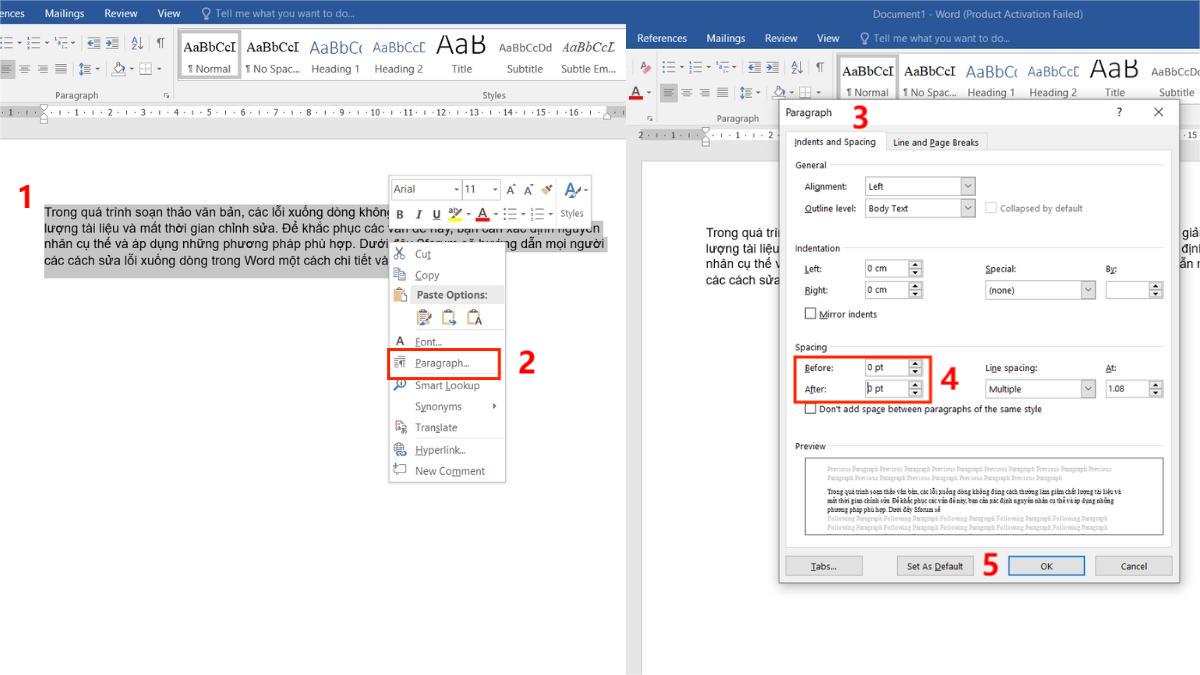This screenshot has height=675, width=1200.
Task: Click the Left indentation field showing 0 cm
Action: point(886,268)
